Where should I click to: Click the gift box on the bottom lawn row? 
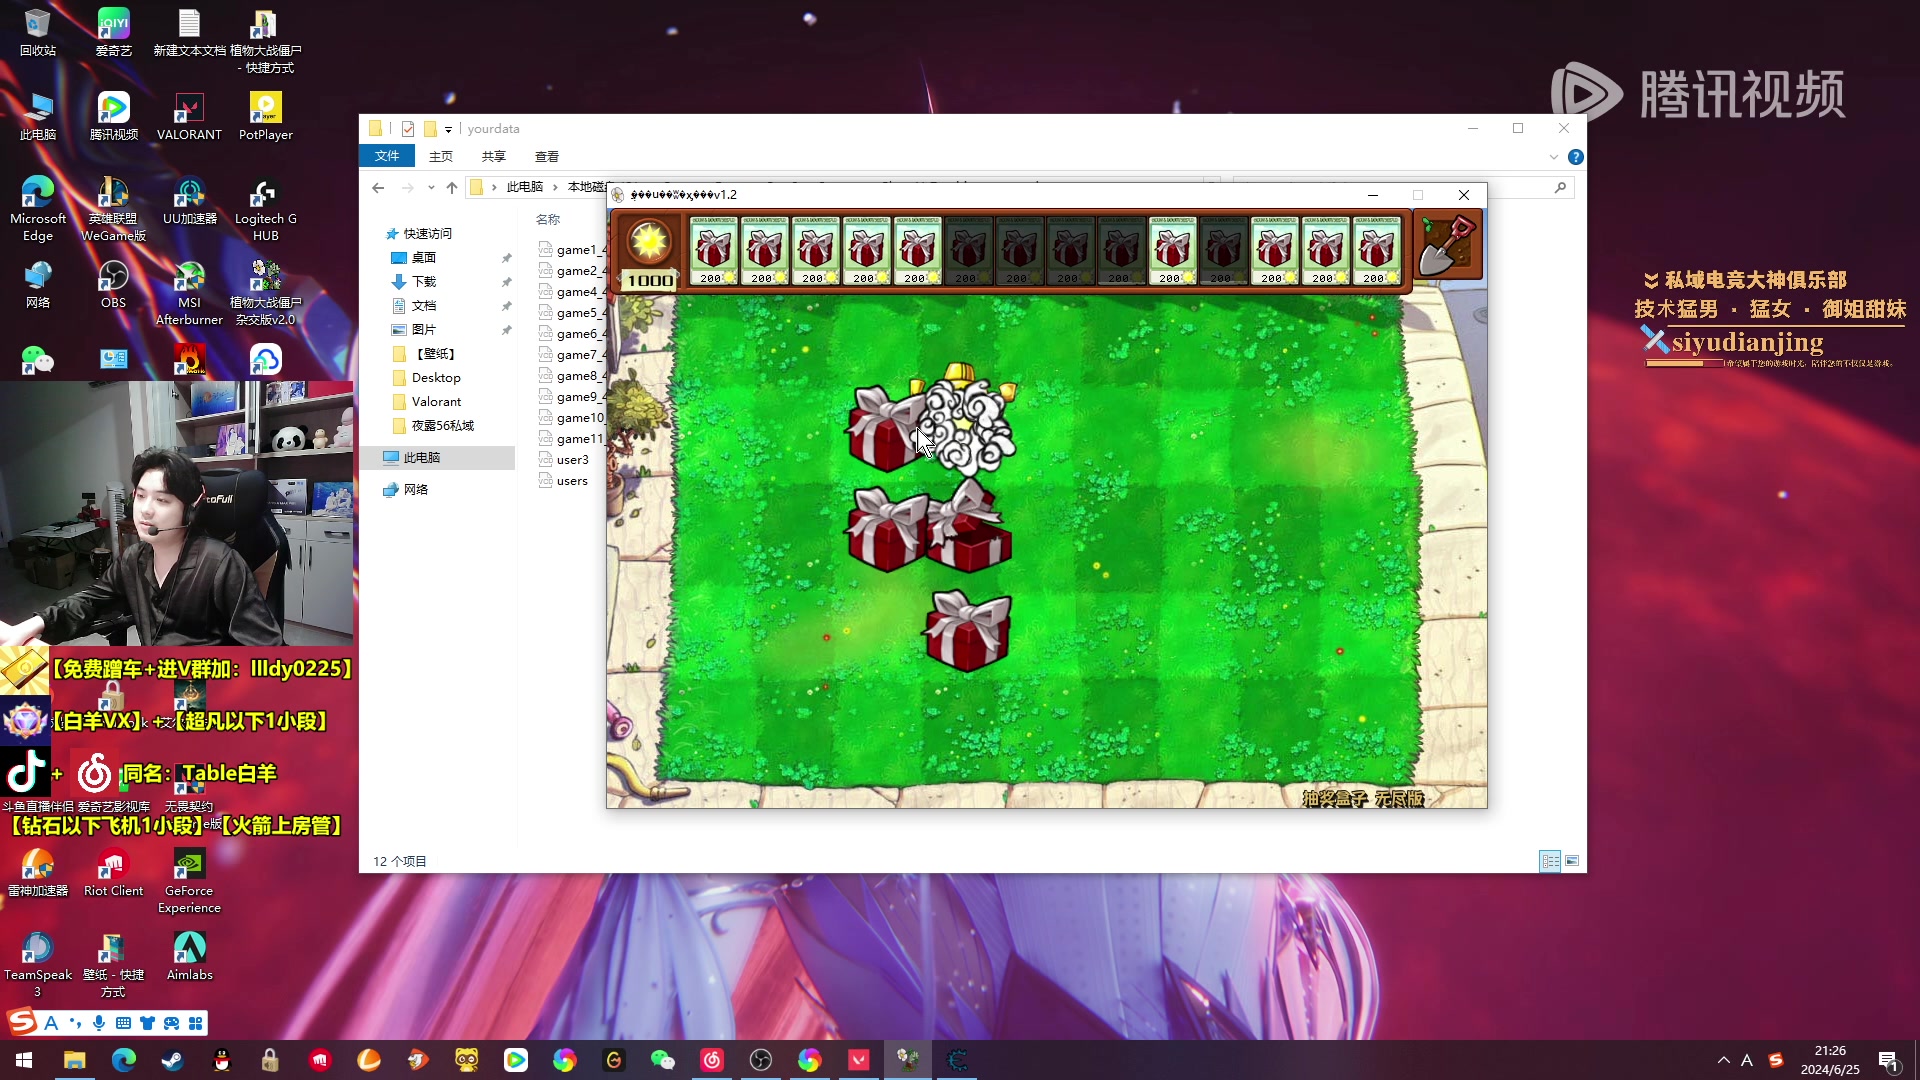click(x=967, y=630)
